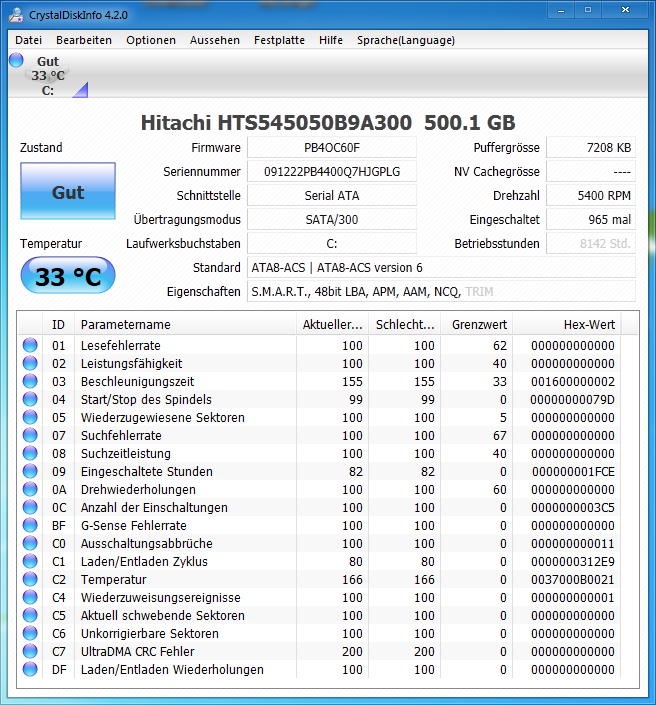This screenshot has height=705, width=656.
Task: Click hex value 000000001FCE
Action: [573, 472]
